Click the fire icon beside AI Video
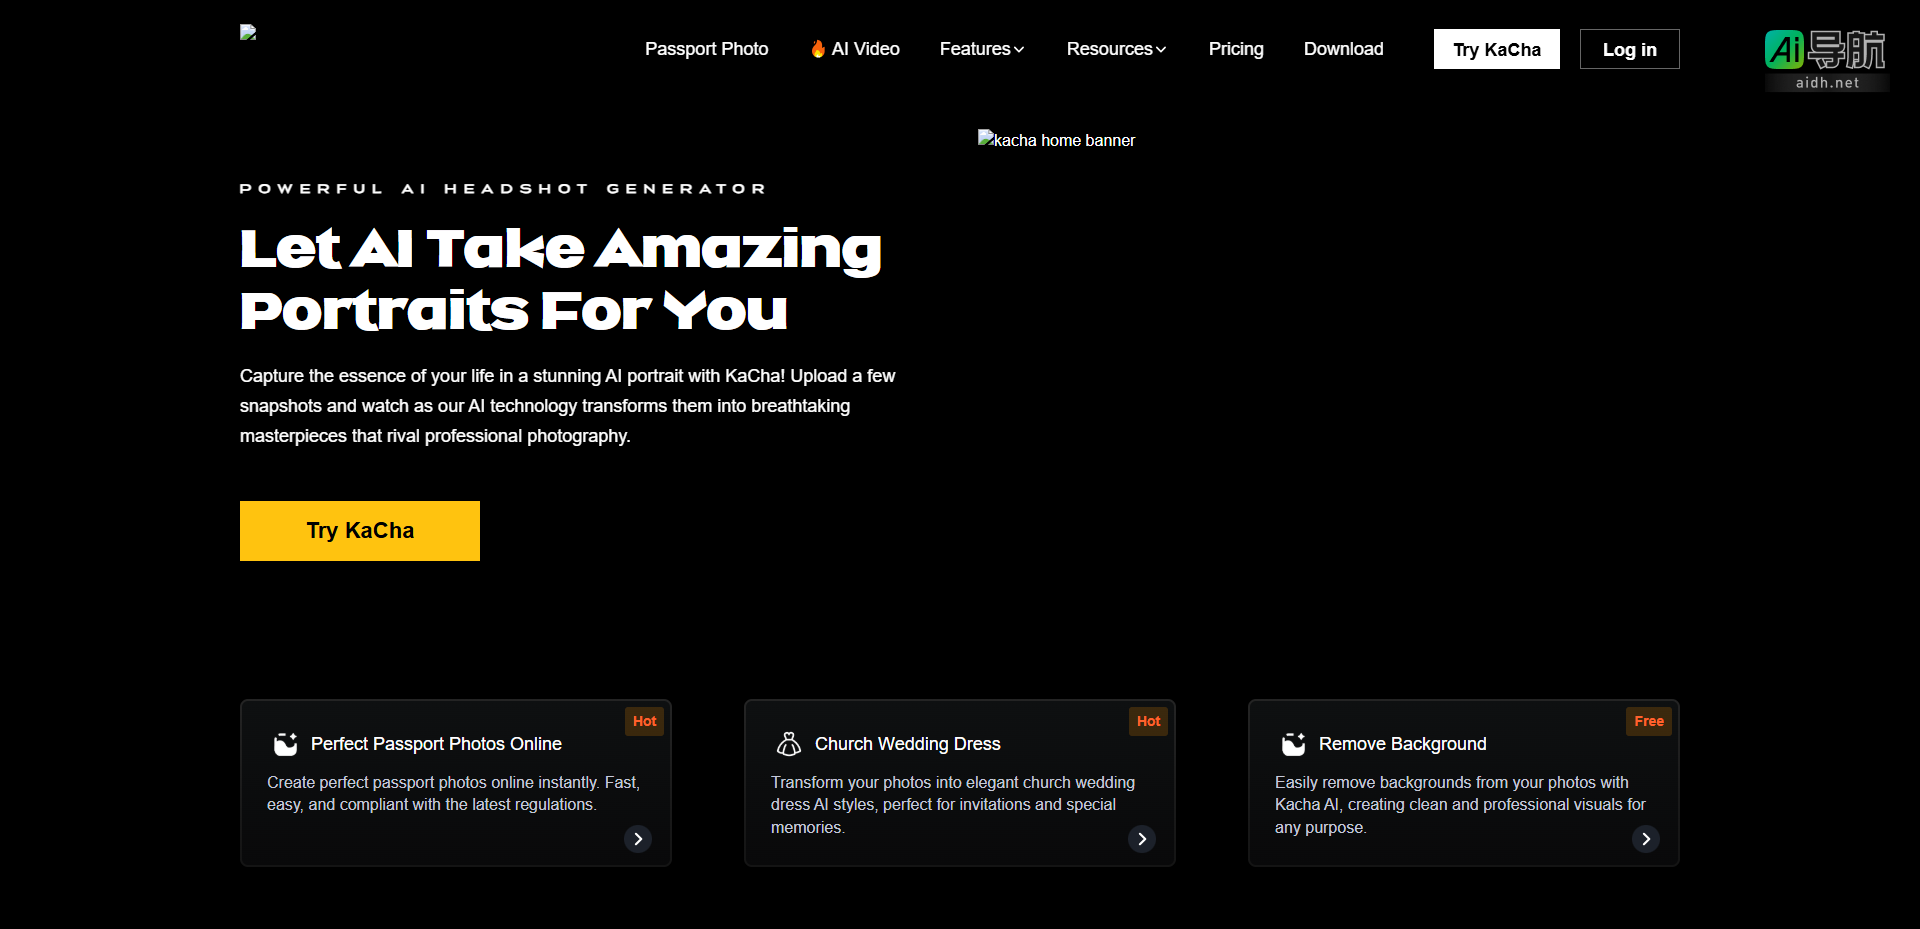Viewport: 1920px width, 929px height. pos(818,49)
